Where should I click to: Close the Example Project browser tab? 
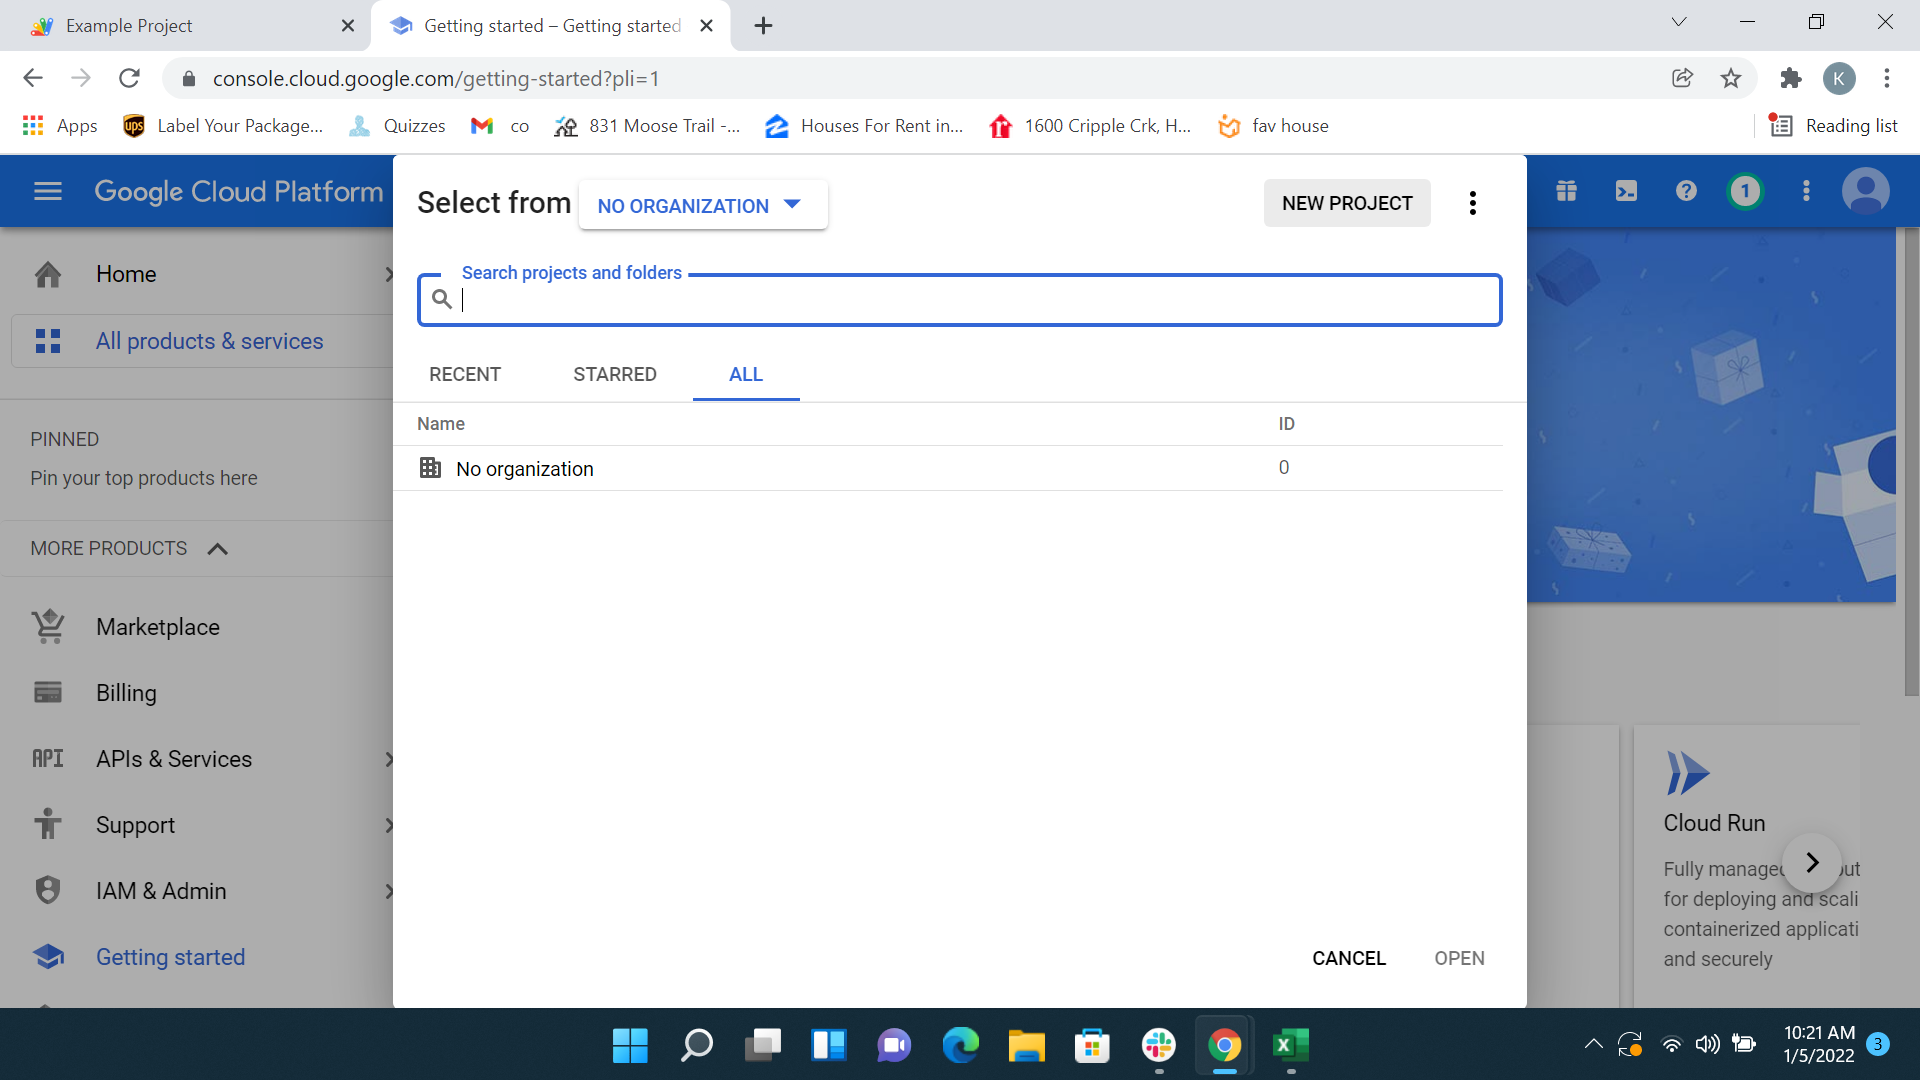(347, 26)
